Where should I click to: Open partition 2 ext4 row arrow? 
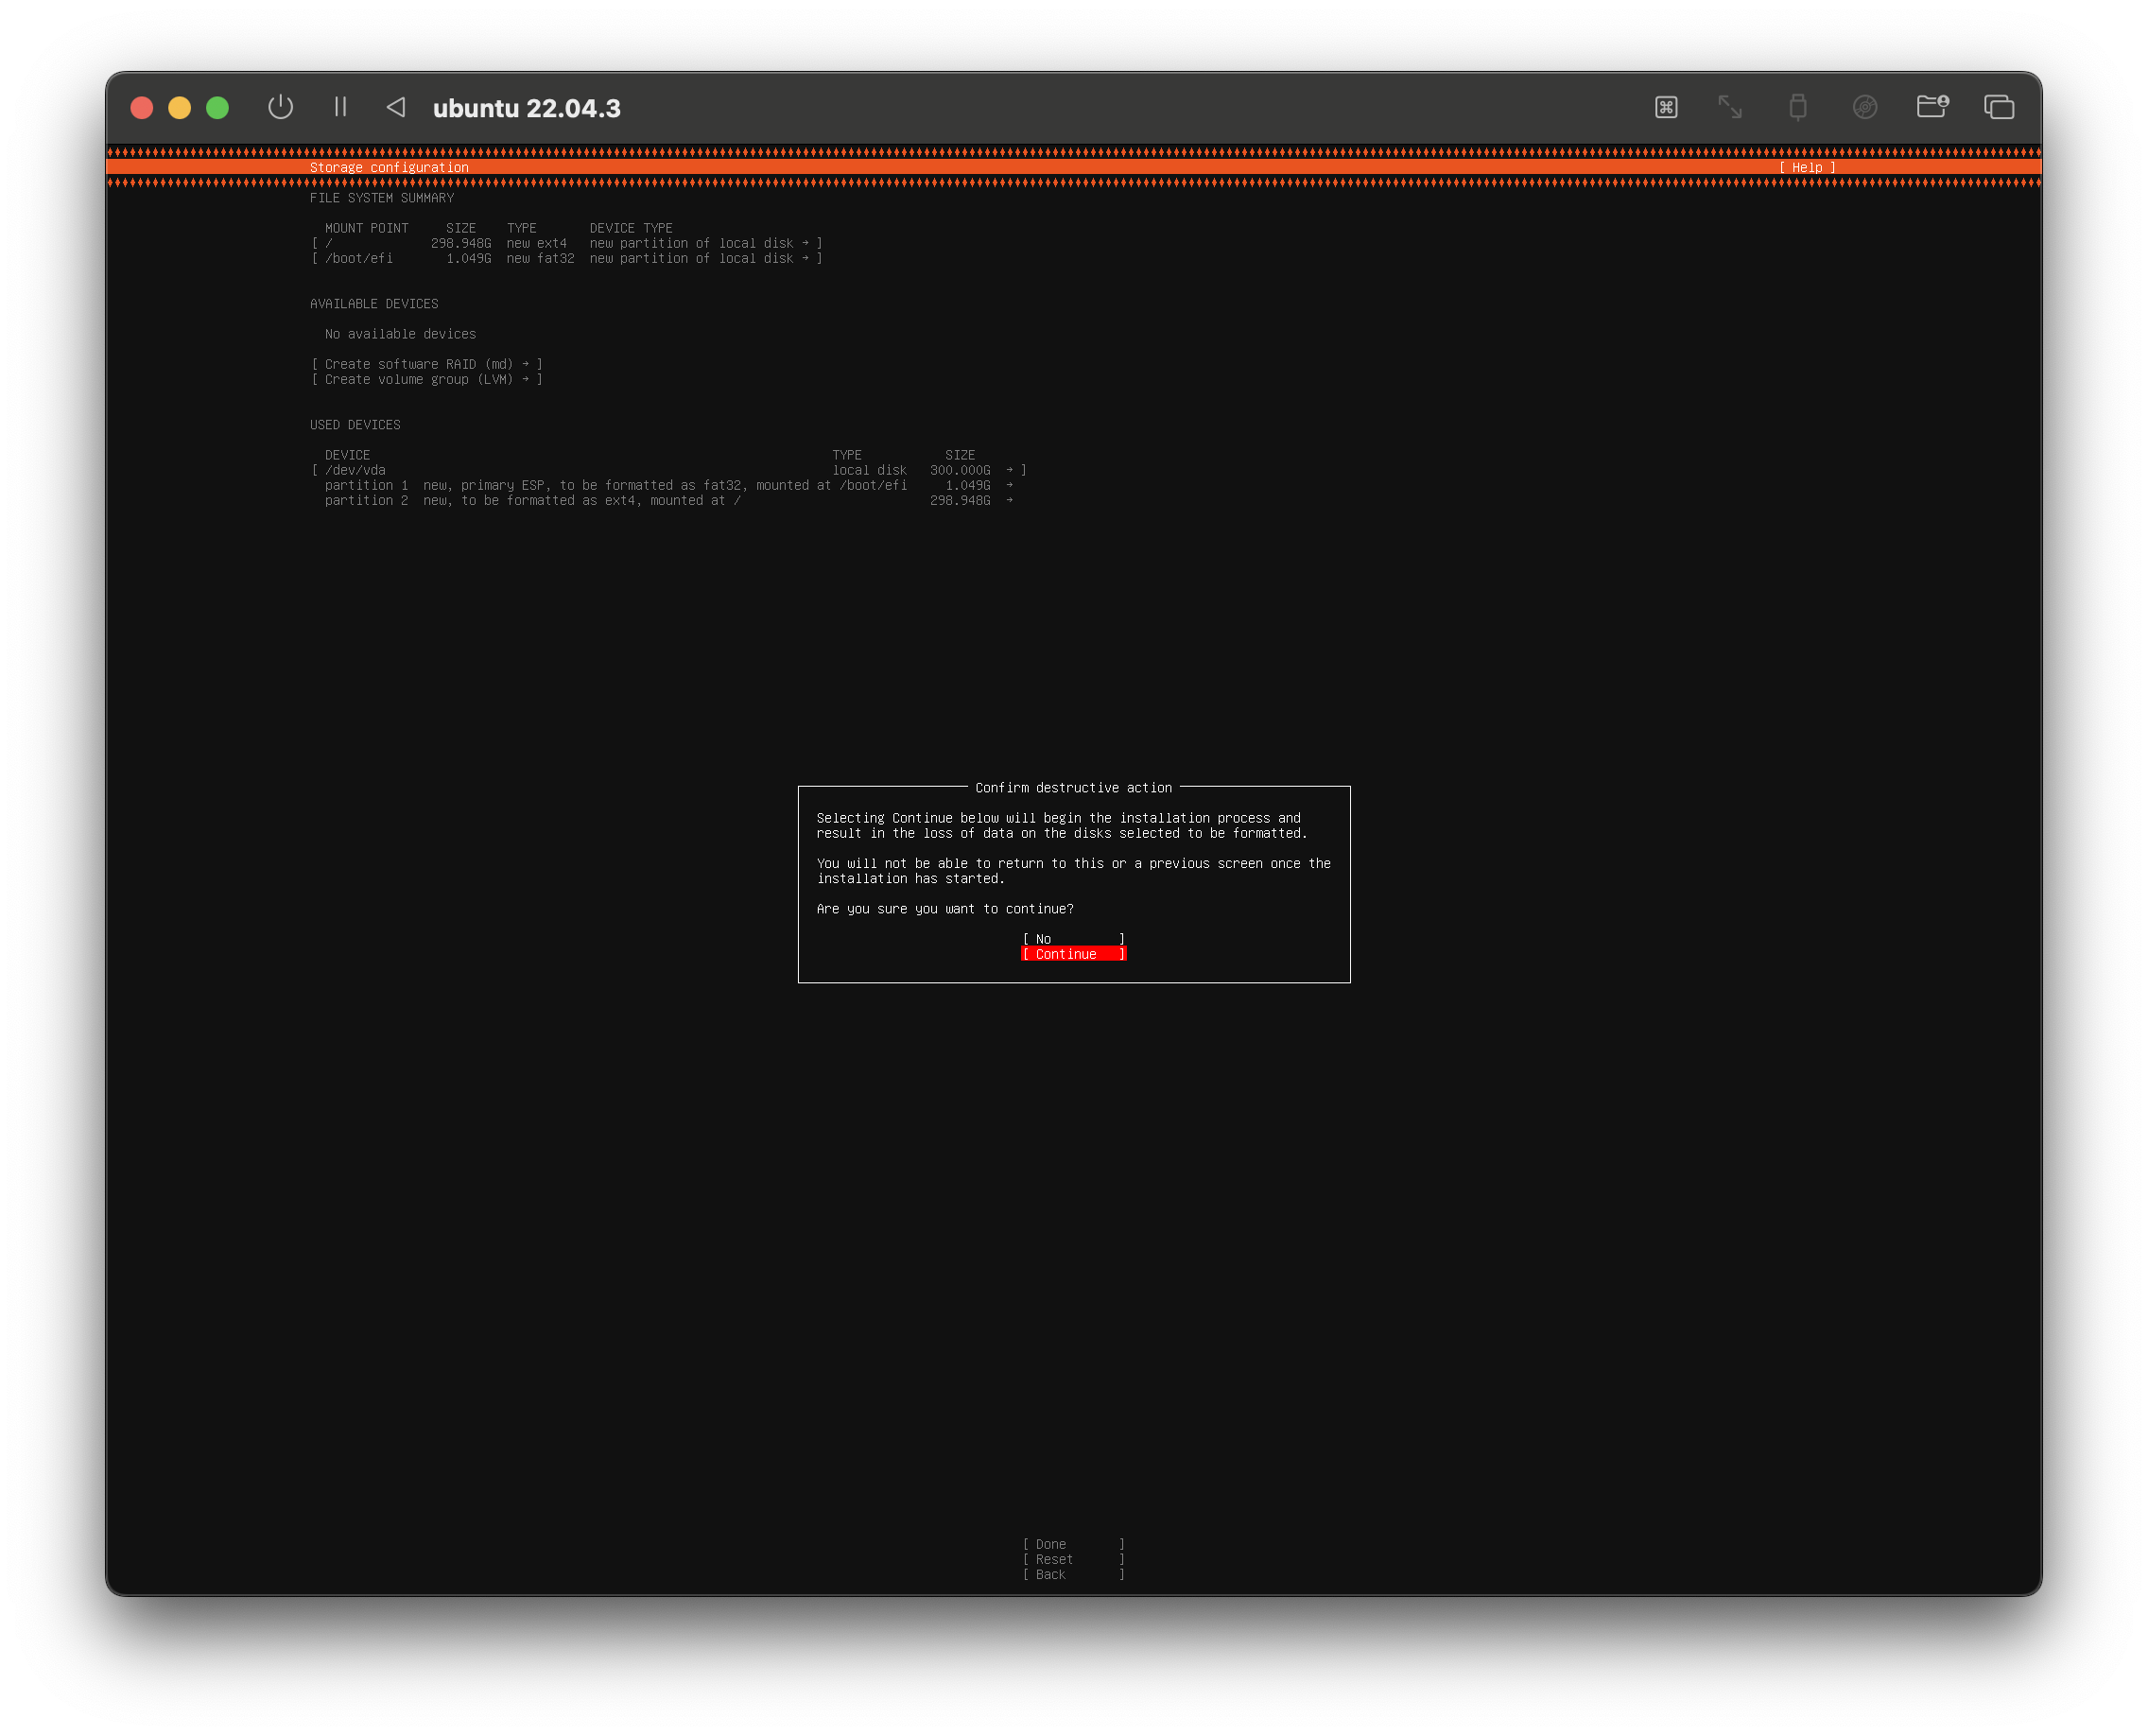click(1009, 500)
